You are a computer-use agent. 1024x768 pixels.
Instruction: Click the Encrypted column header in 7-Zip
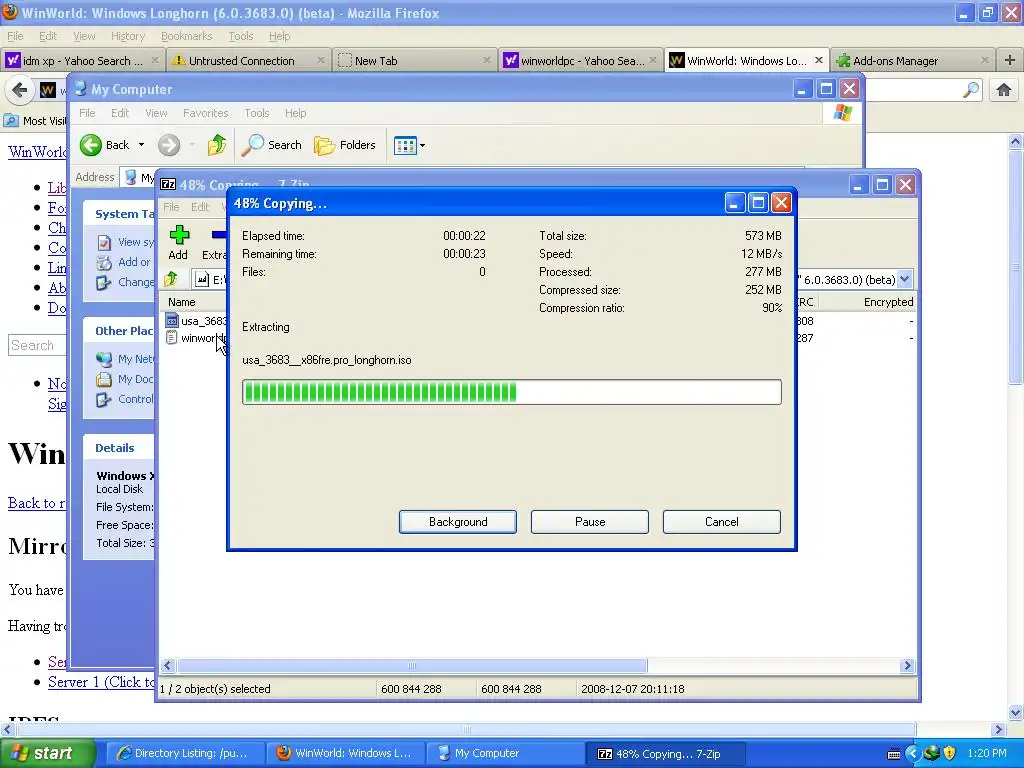(x=888, y=302)
